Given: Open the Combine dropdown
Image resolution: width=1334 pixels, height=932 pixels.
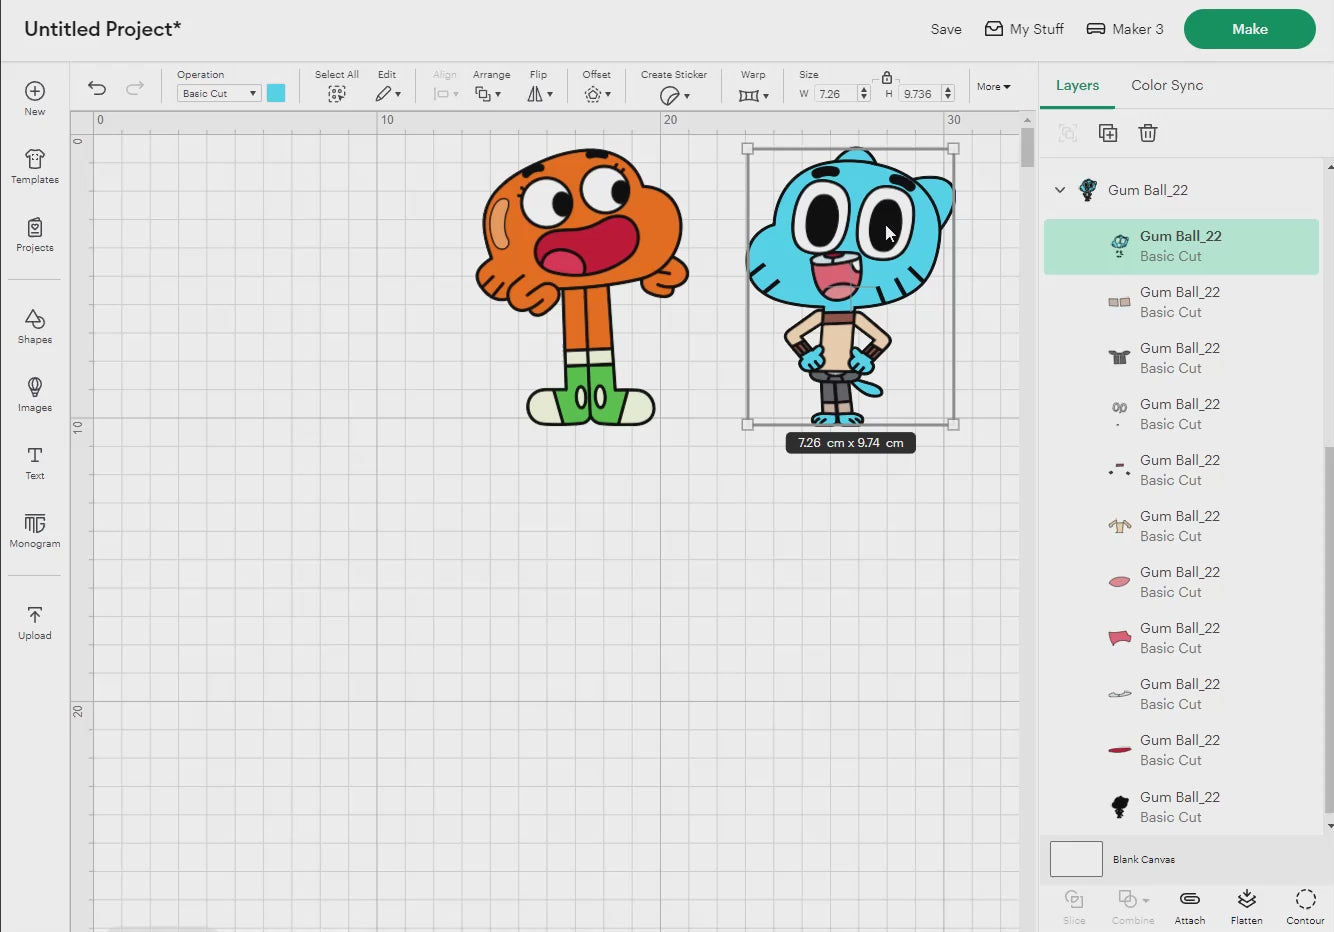Looking at the screenshot, I should 1133,906.
